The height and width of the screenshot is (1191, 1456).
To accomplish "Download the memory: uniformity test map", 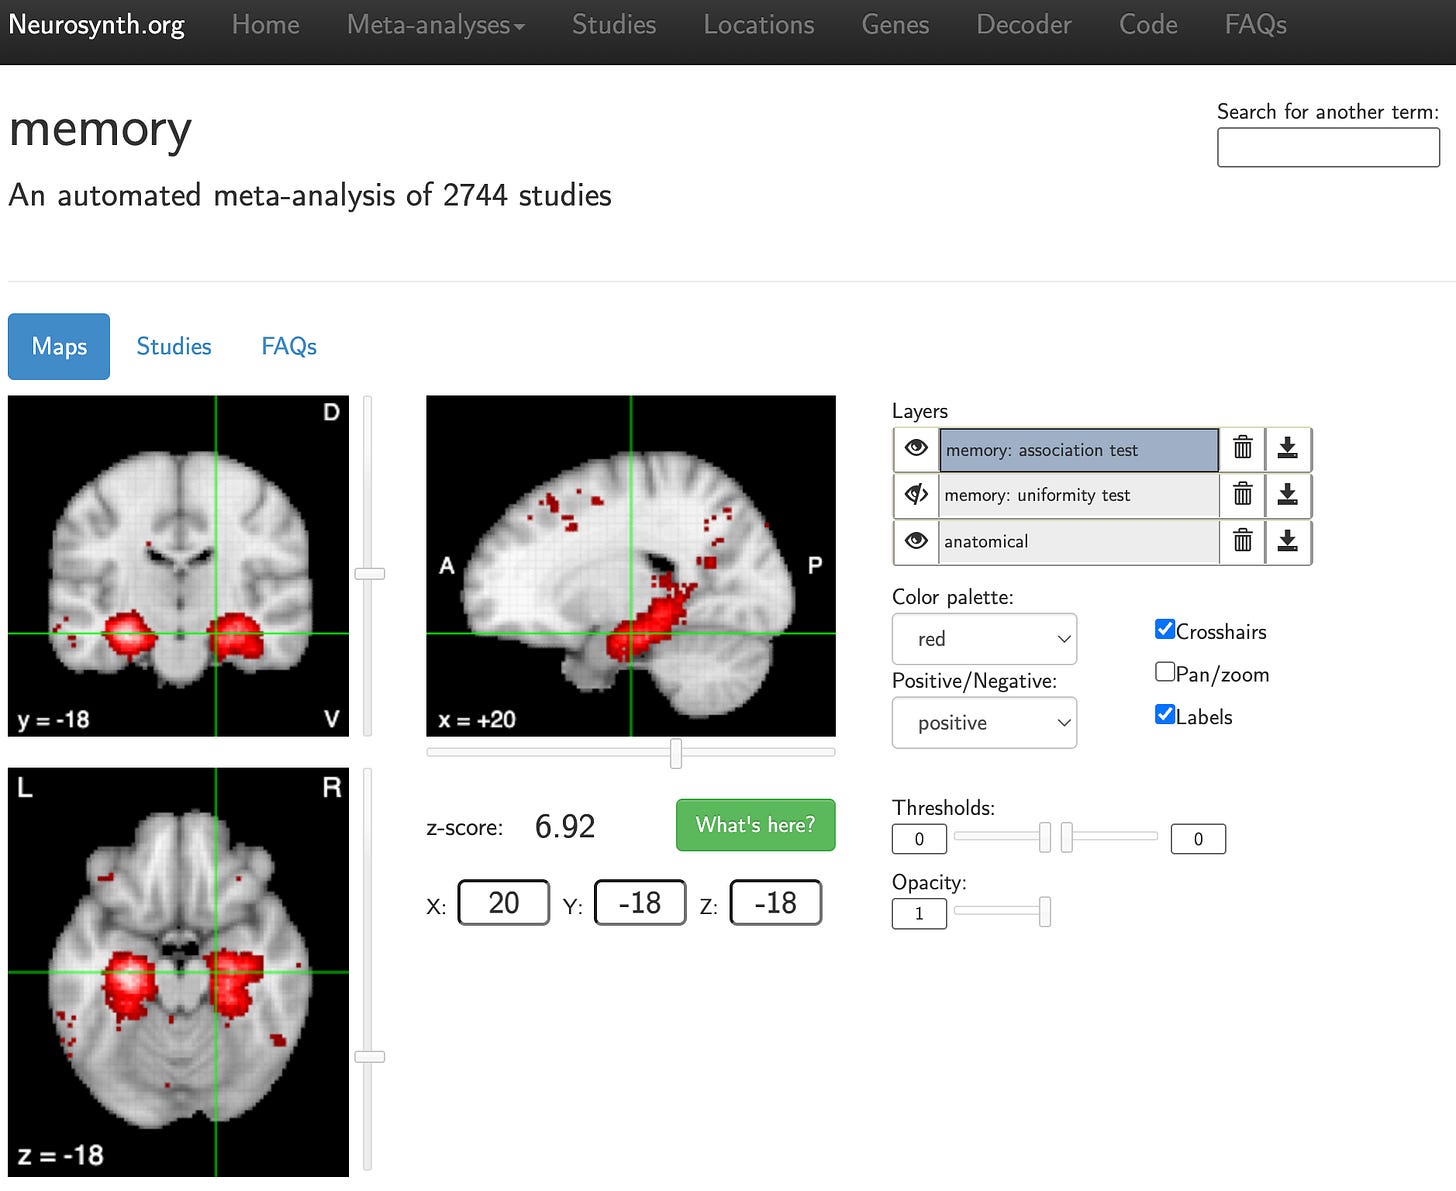I will (1288, 495).
